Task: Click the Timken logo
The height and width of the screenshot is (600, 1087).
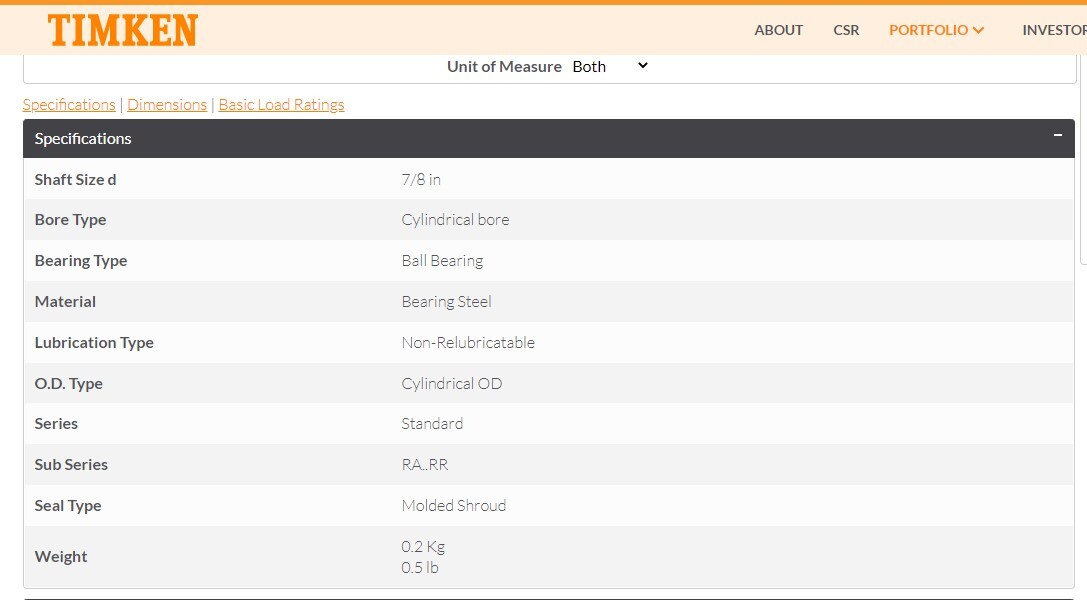Action: tap(123, 30)
